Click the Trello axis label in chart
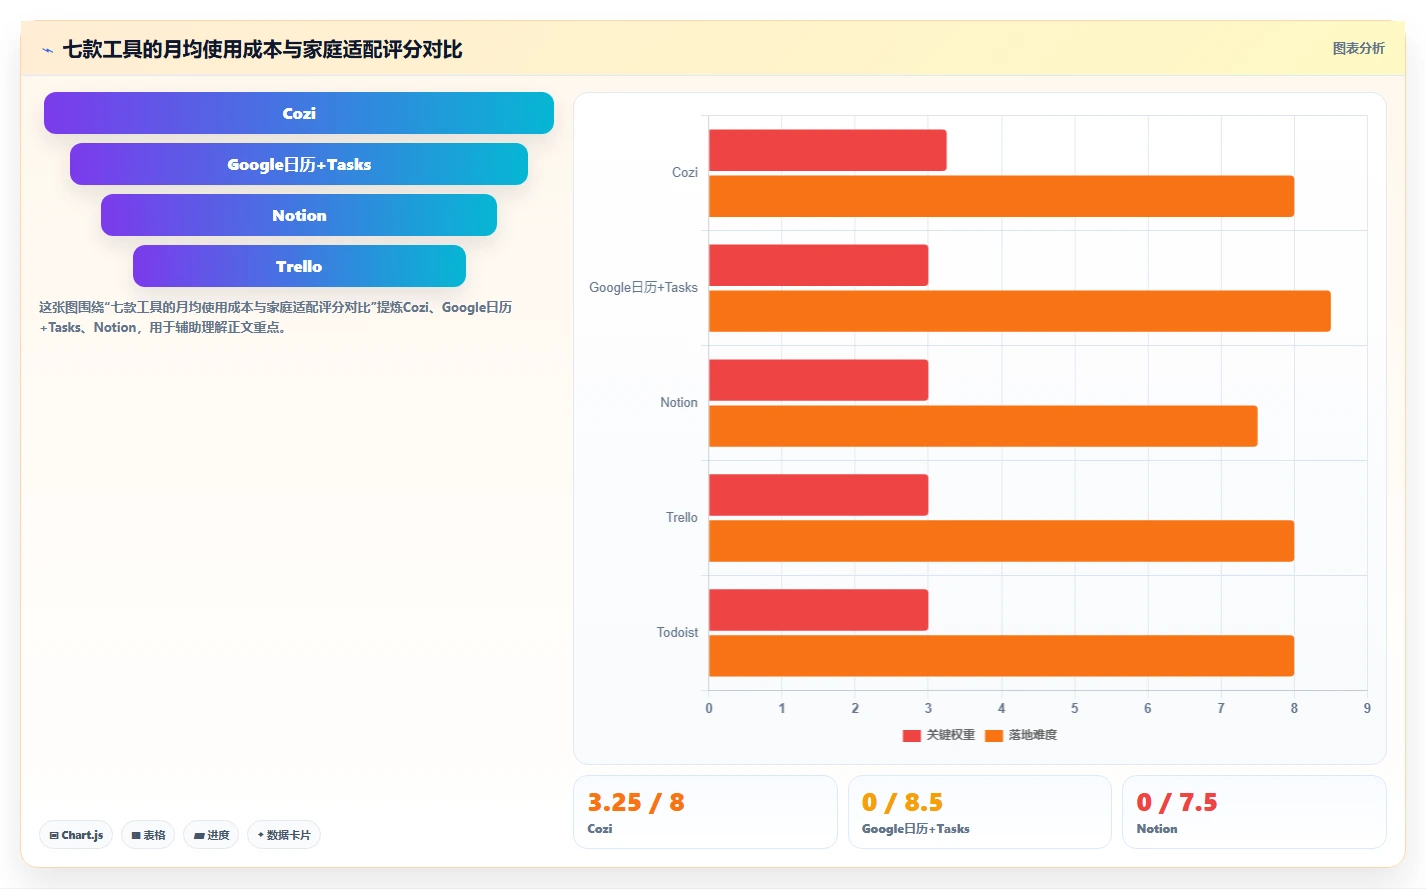 click(682, 517)
